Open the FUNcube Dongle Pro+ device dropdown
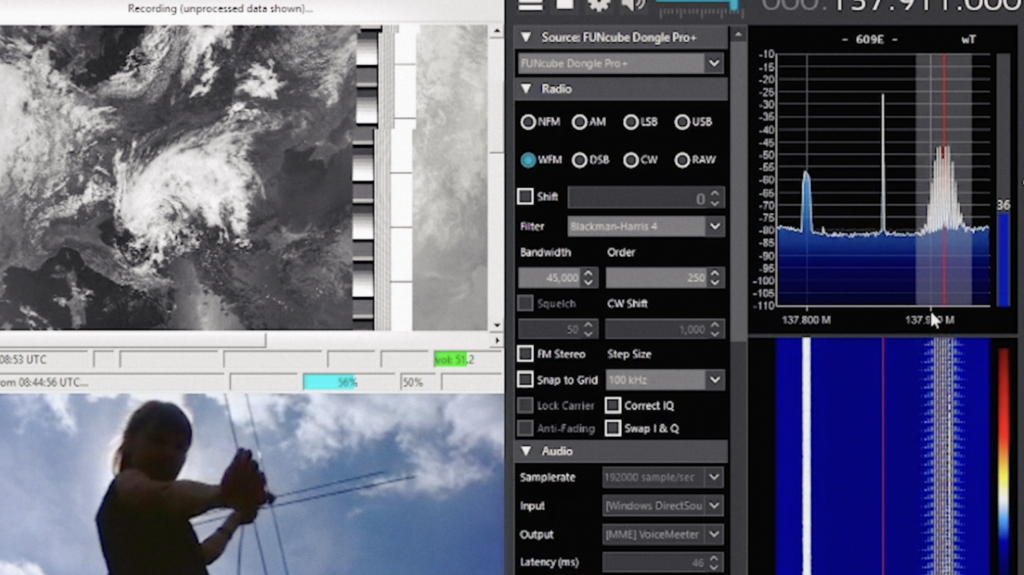The height and width of the screenshot is (575, 1024). tap(714, 63)
